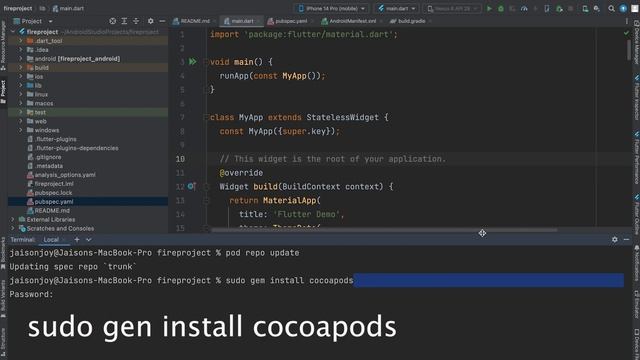Open main.dart run configuration dropdown
The height and width of the screenshot is (360, 640).
[397, 9]
